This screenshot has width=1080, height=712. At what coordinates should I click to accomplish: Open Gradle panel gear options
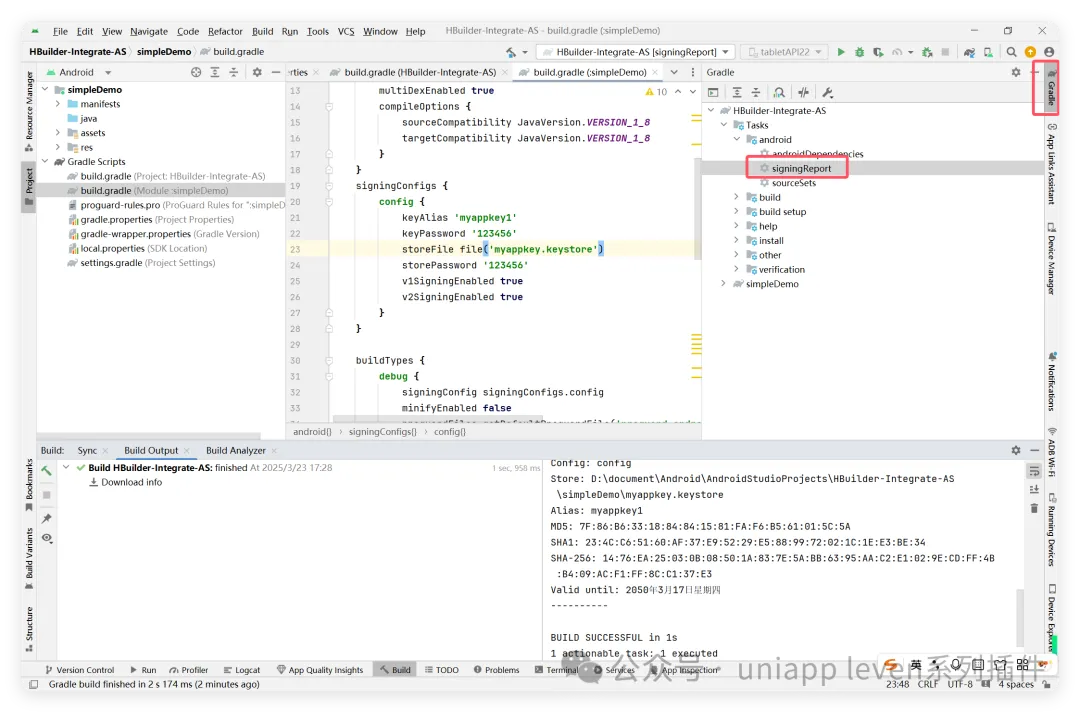1016,72
